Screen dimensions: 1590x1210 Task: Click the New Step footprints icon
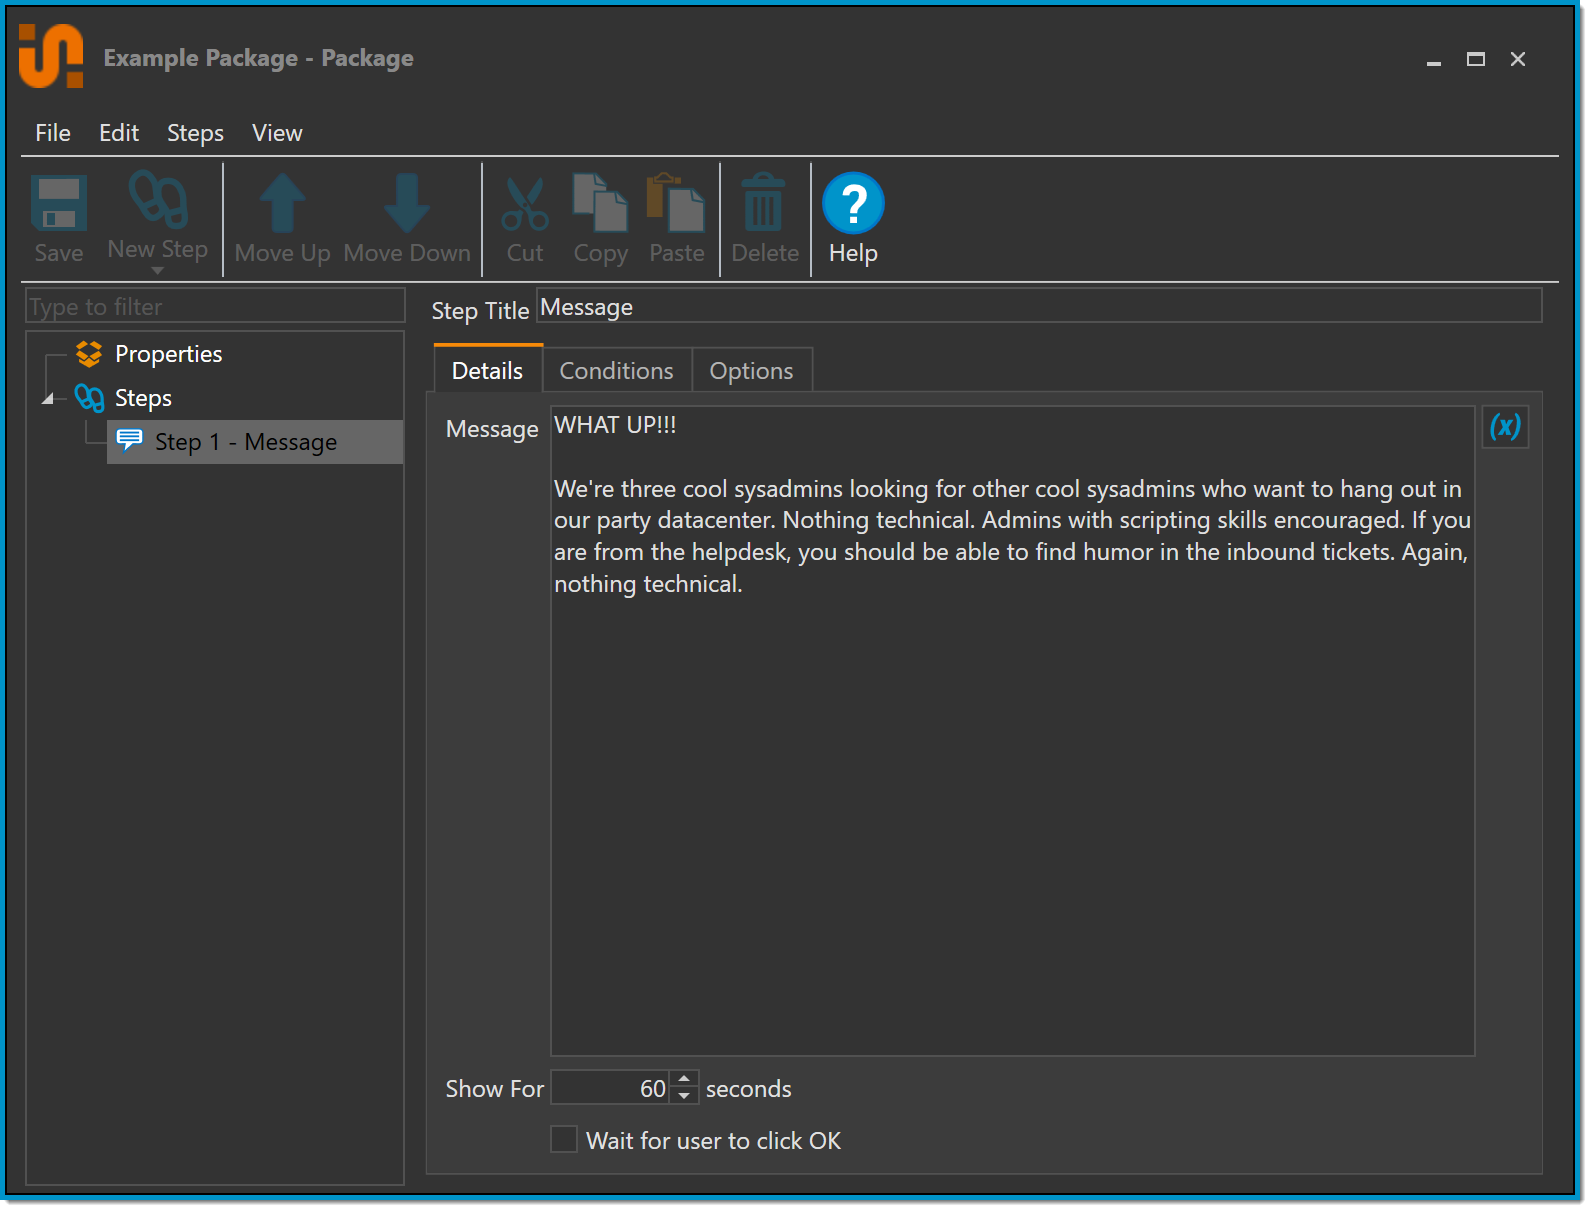pyautogui.click(x=158, y=199)
